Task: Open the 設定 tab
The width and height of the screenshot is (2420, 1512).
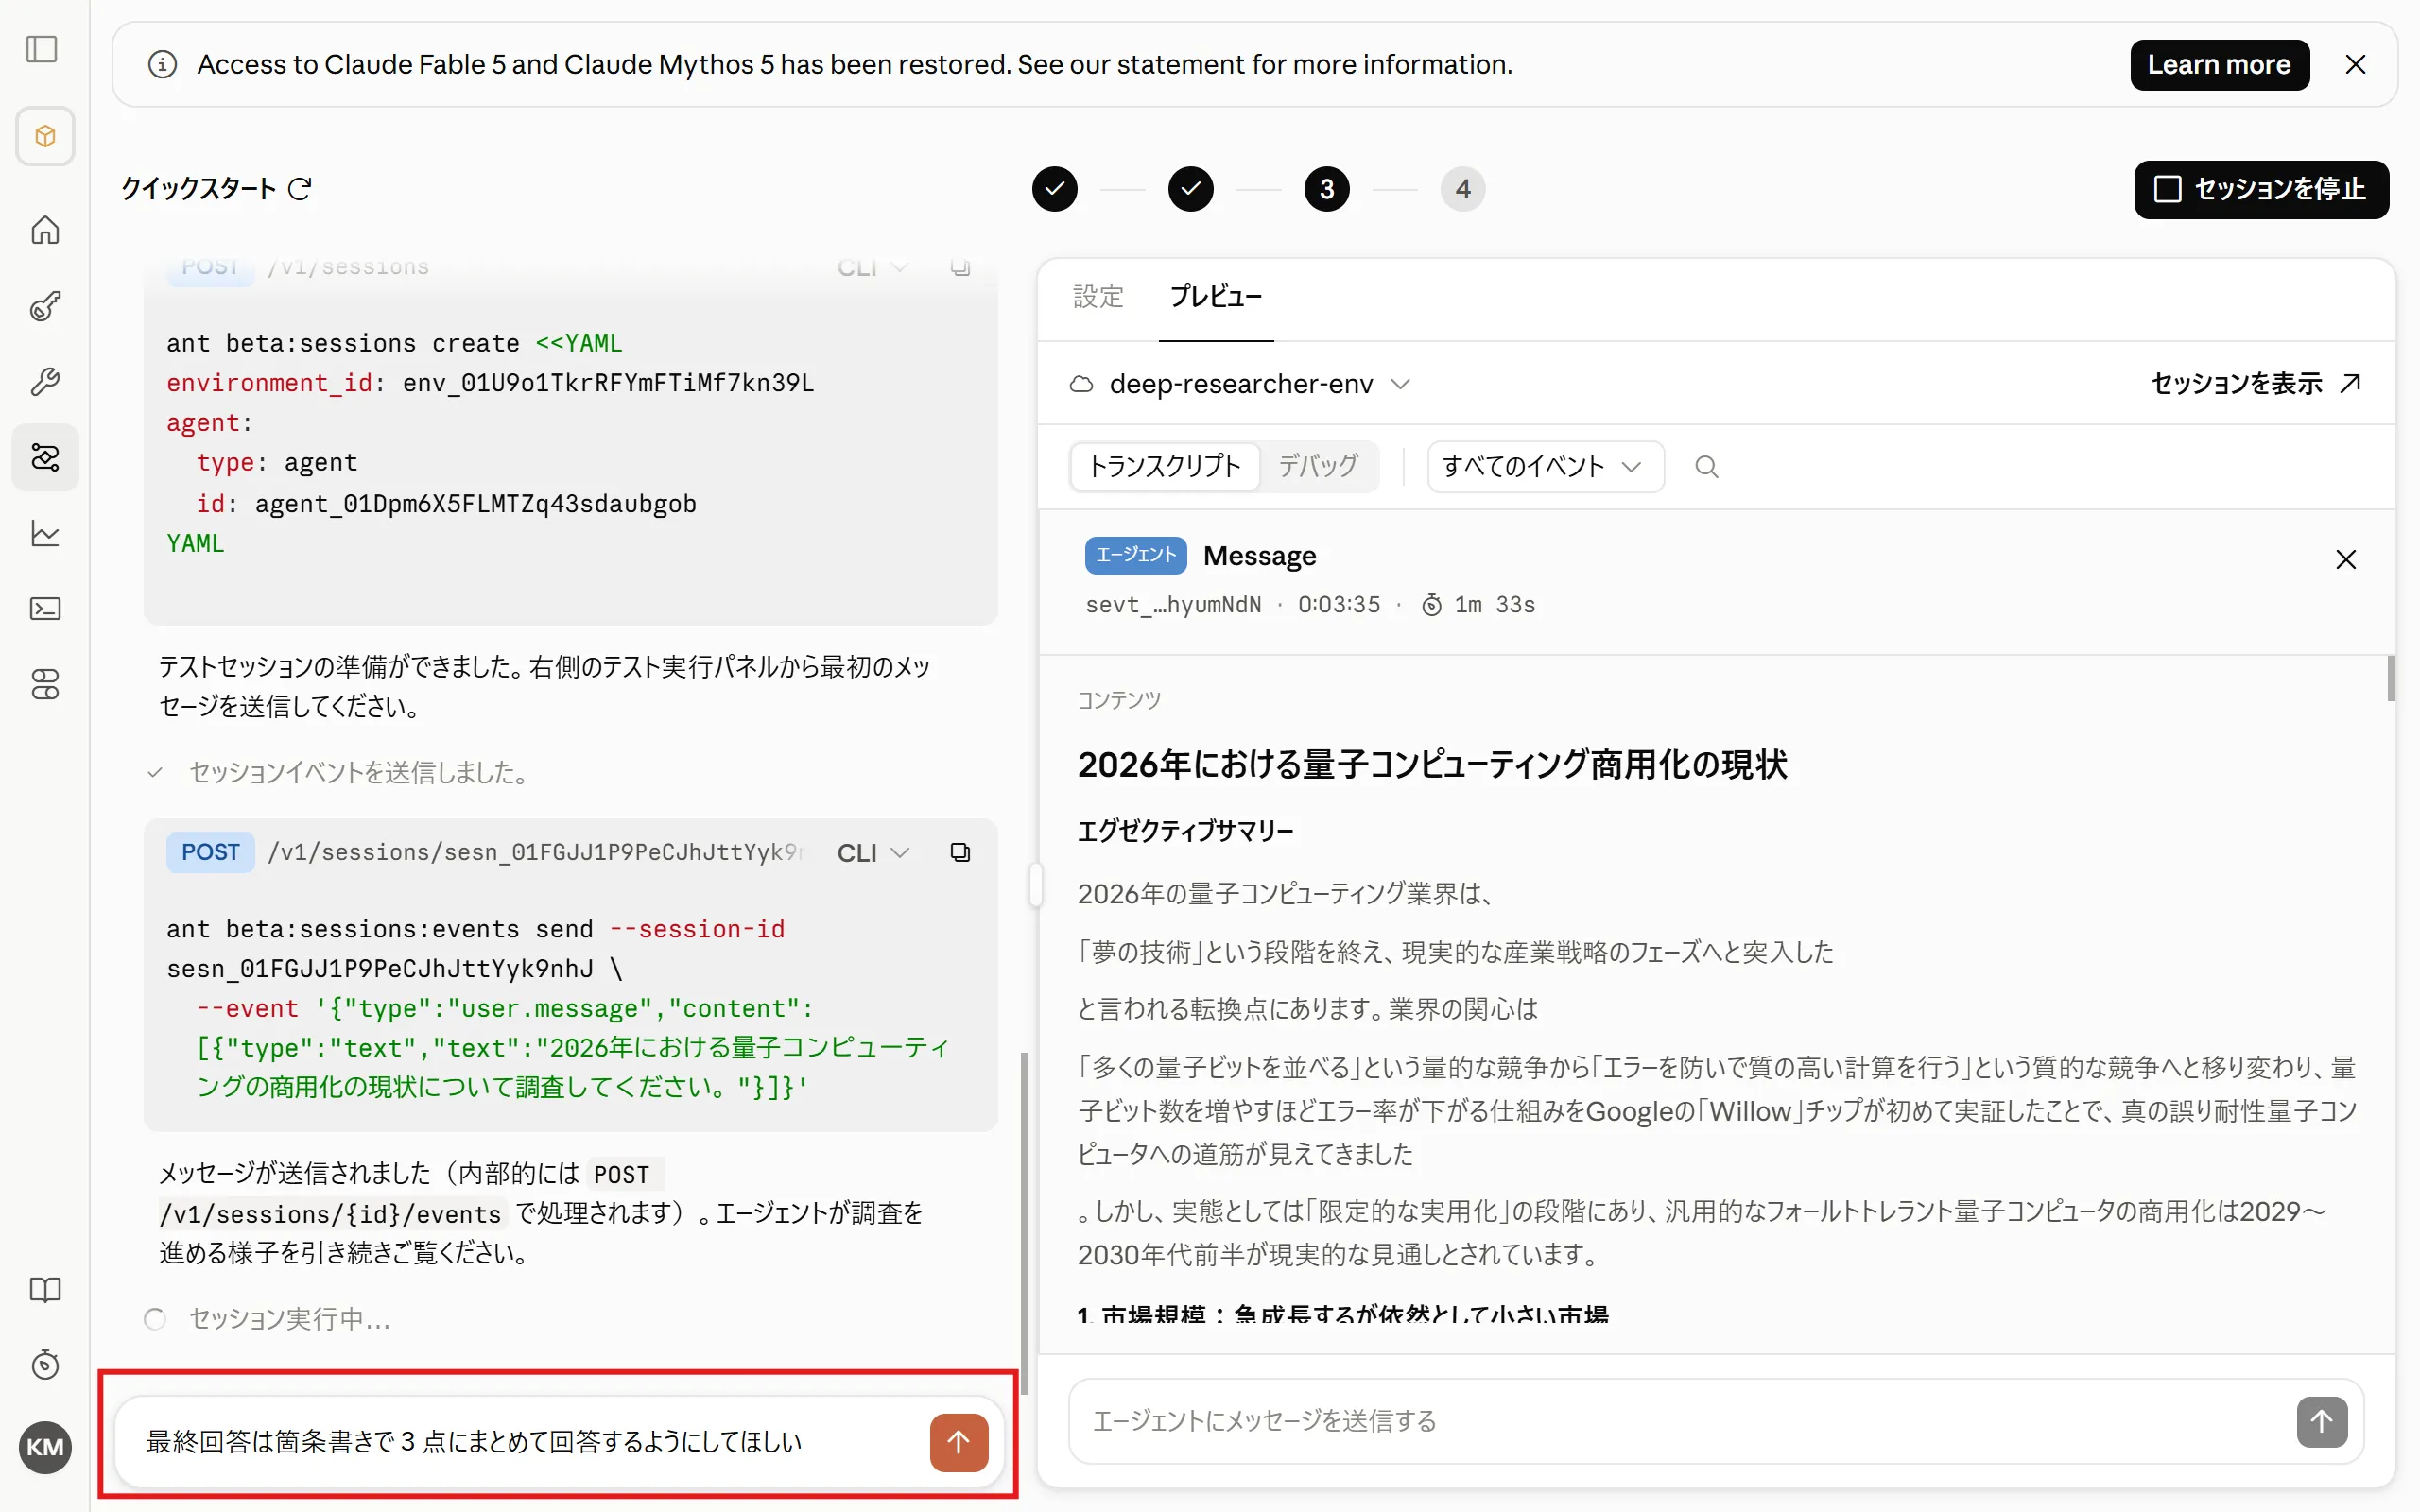Action: (x=1098, y=297)
